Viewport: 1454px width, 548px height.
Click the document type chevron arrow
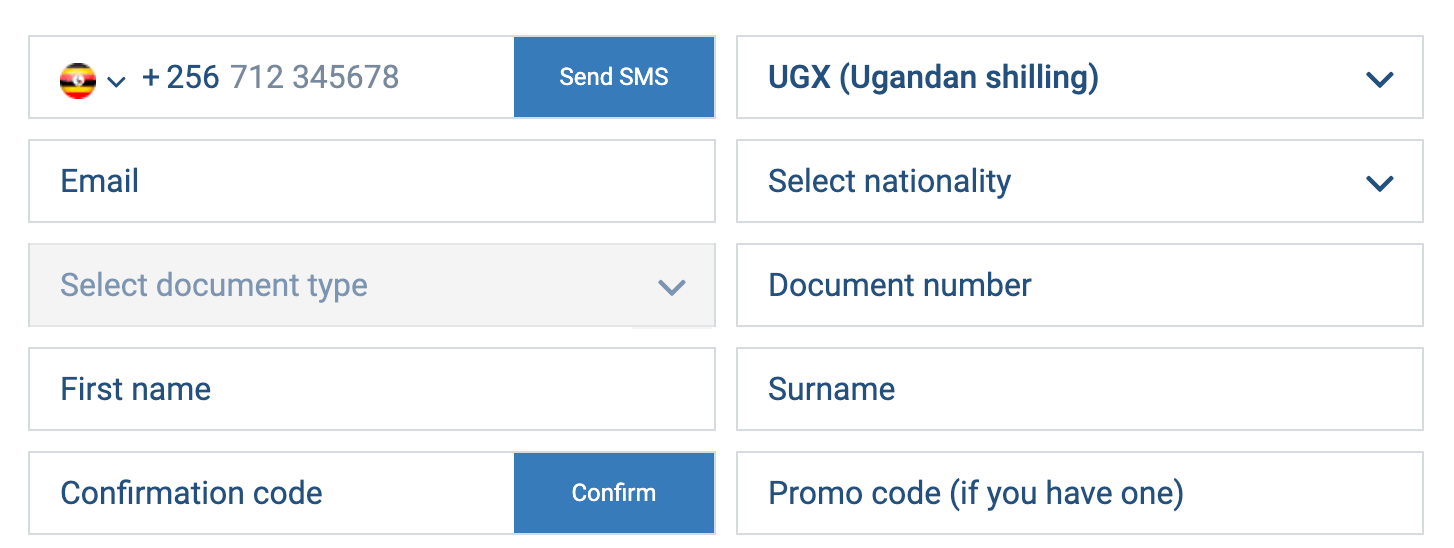[671, 287]
